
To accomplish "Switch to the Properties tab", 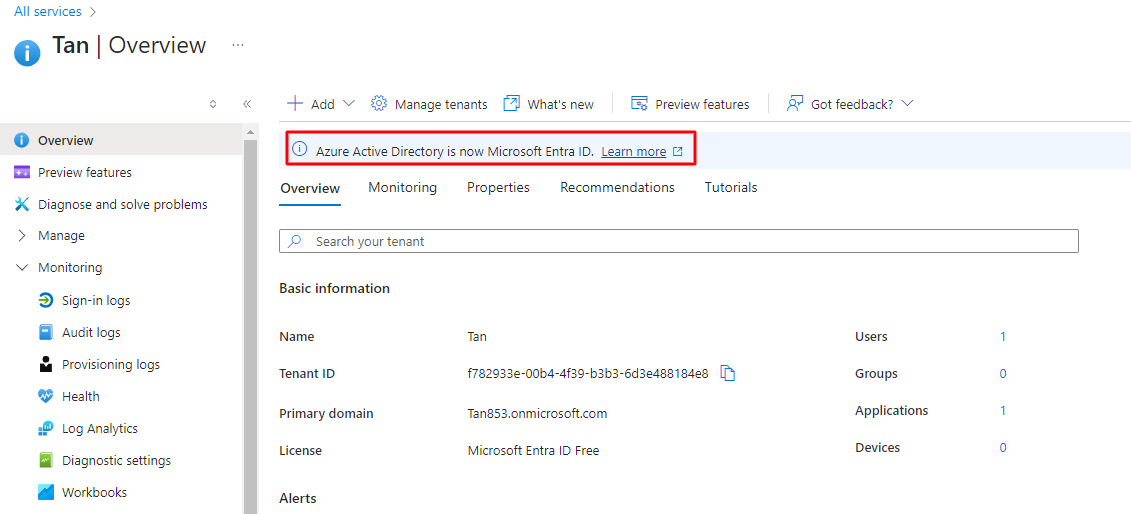I will click(x=498, y=187).
